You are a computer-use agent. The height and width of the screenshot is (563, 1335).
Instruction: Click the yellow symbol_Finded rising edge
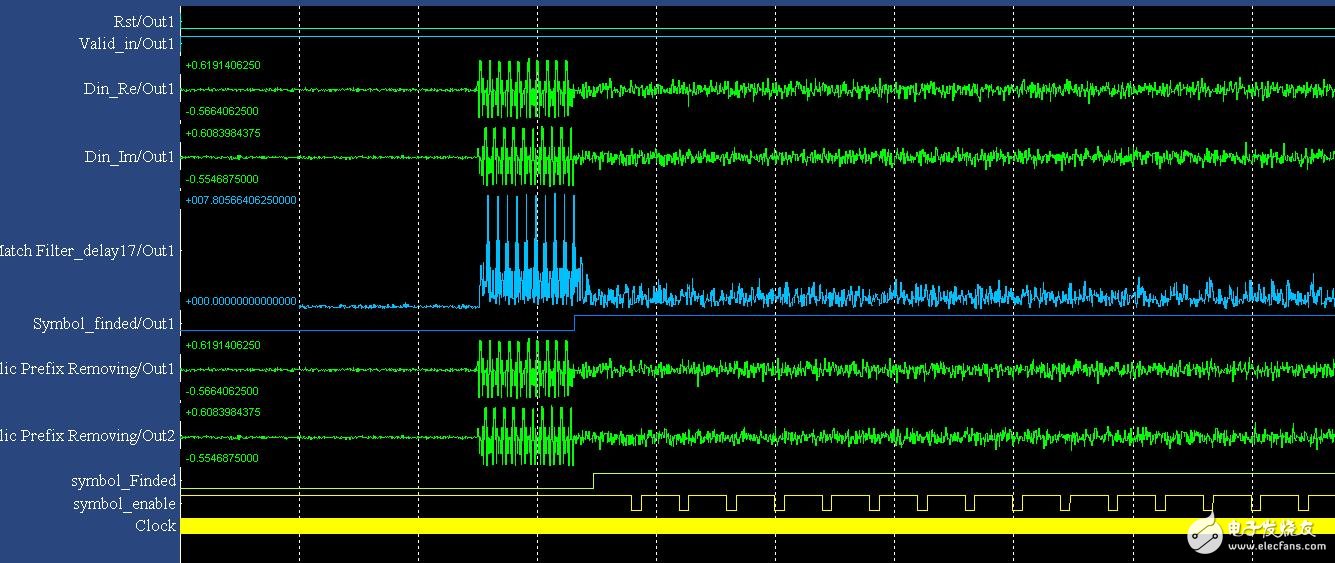point(594,481)
